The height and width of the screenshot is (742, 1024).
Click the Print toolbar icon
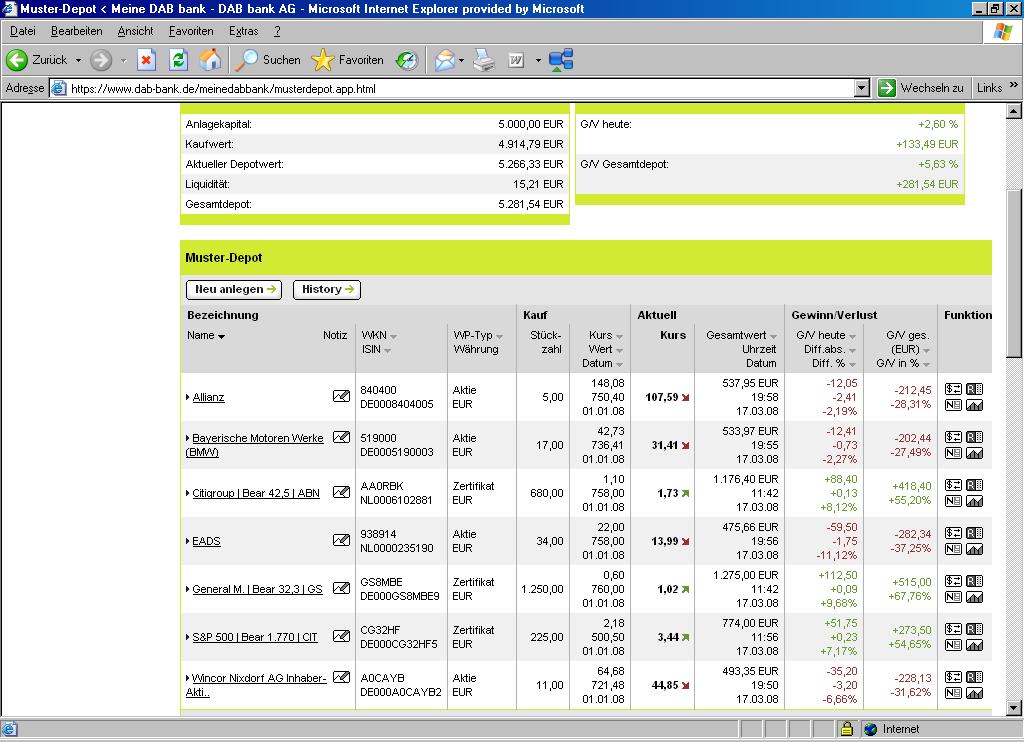click(x=484, y=60)
